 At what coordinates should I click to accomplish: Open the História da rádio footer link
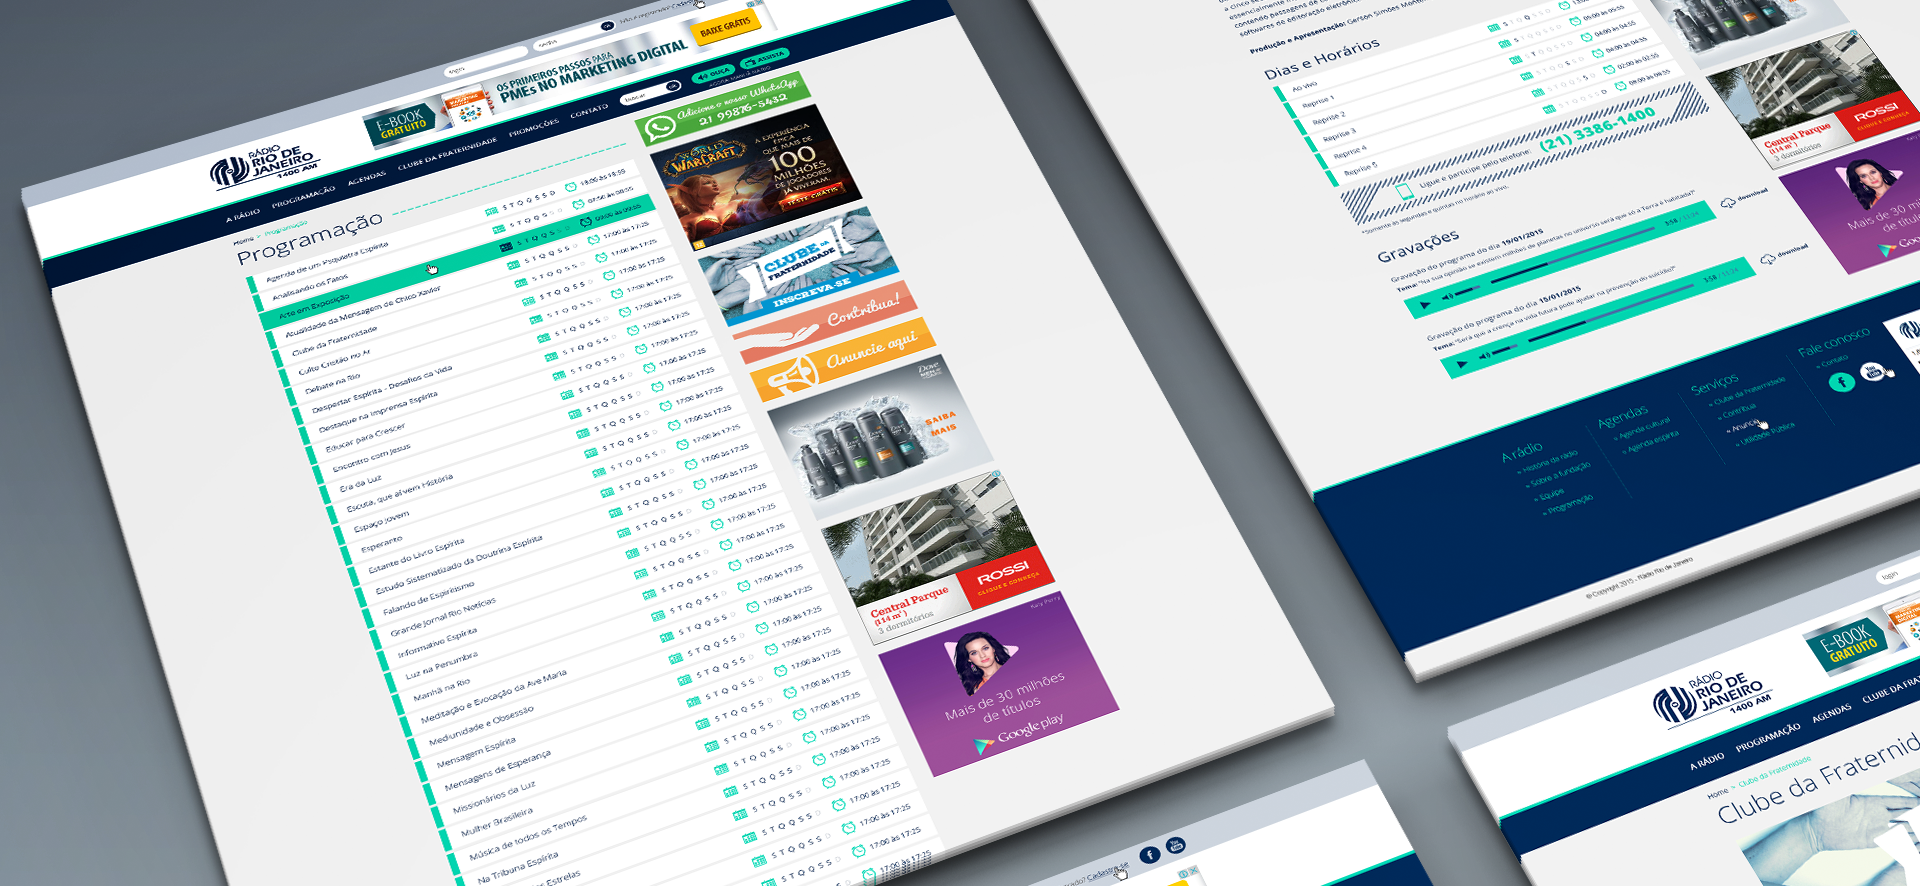coord(1551,461)
